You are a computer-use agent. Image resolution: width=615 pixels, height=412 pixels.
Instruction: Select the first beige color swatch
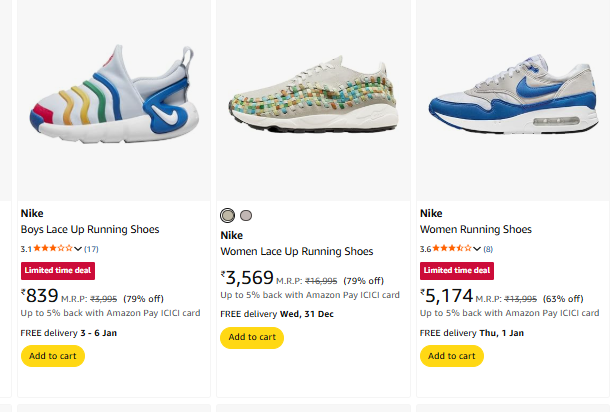coord(228,216)
